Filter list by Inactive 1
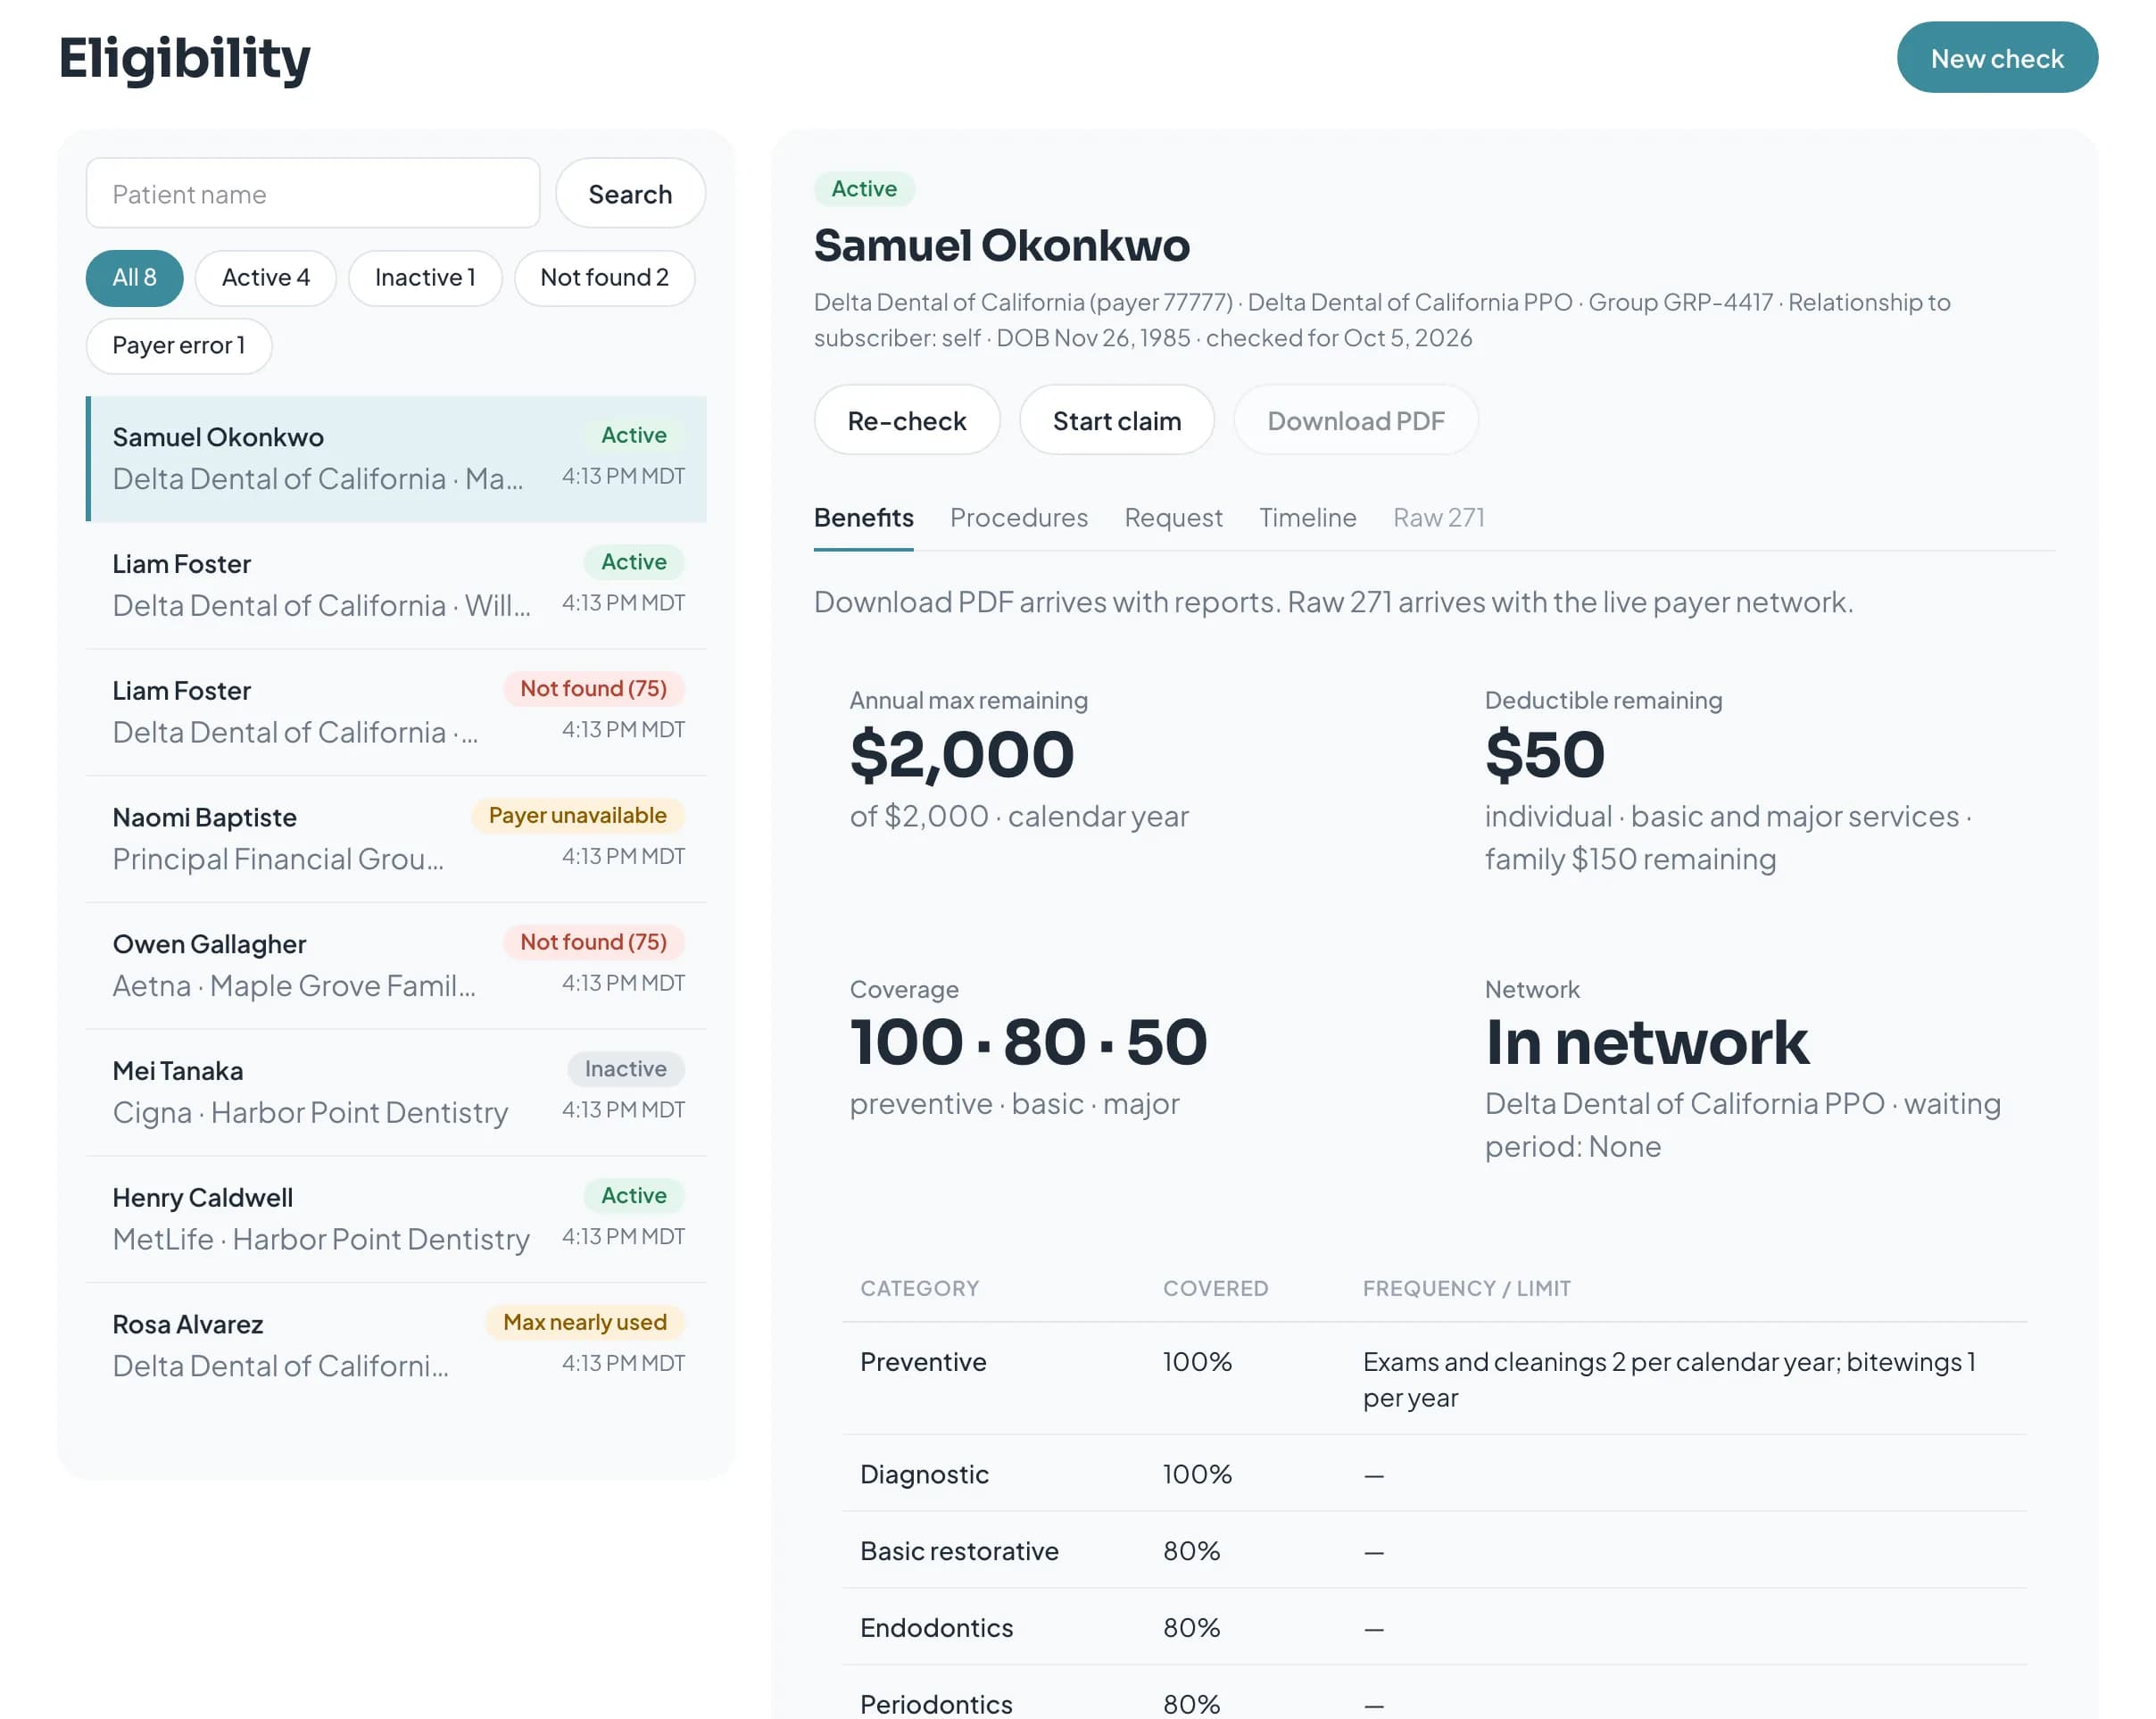This screenshot has height=1719, width=2156. (425, 277)
